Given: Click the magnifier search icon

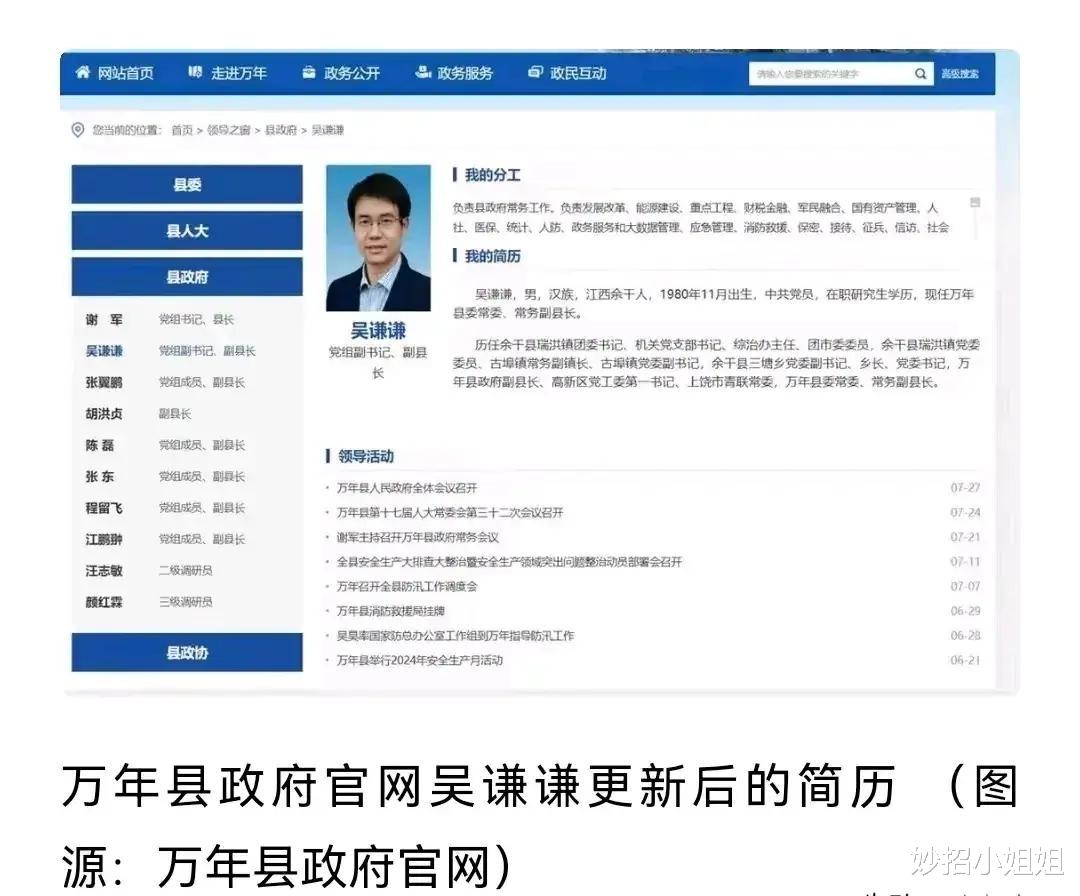Looking at the screenshot, I should (920, 74).
